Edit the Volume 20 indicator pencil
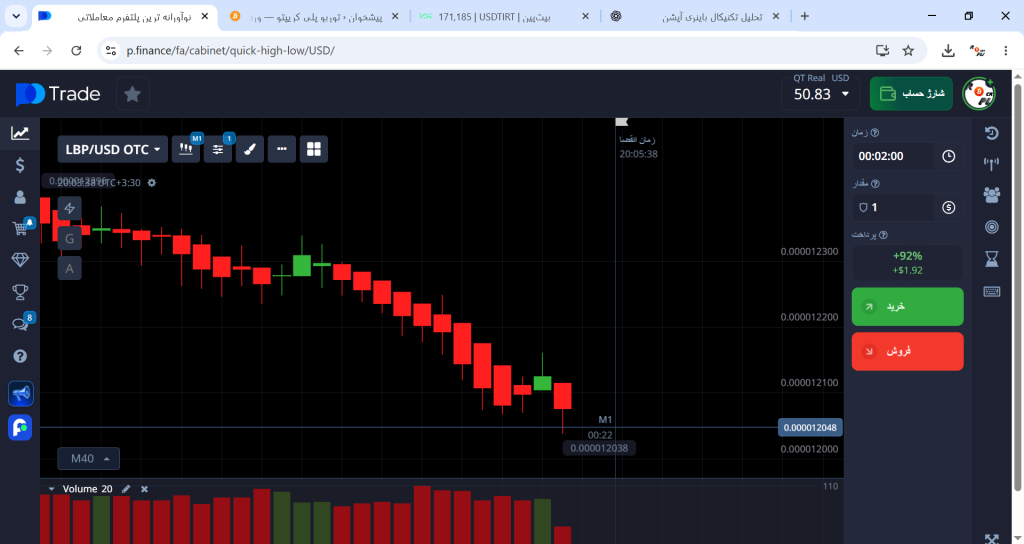1024x544 pixels. pyautogui.click(x=125, y=488)
